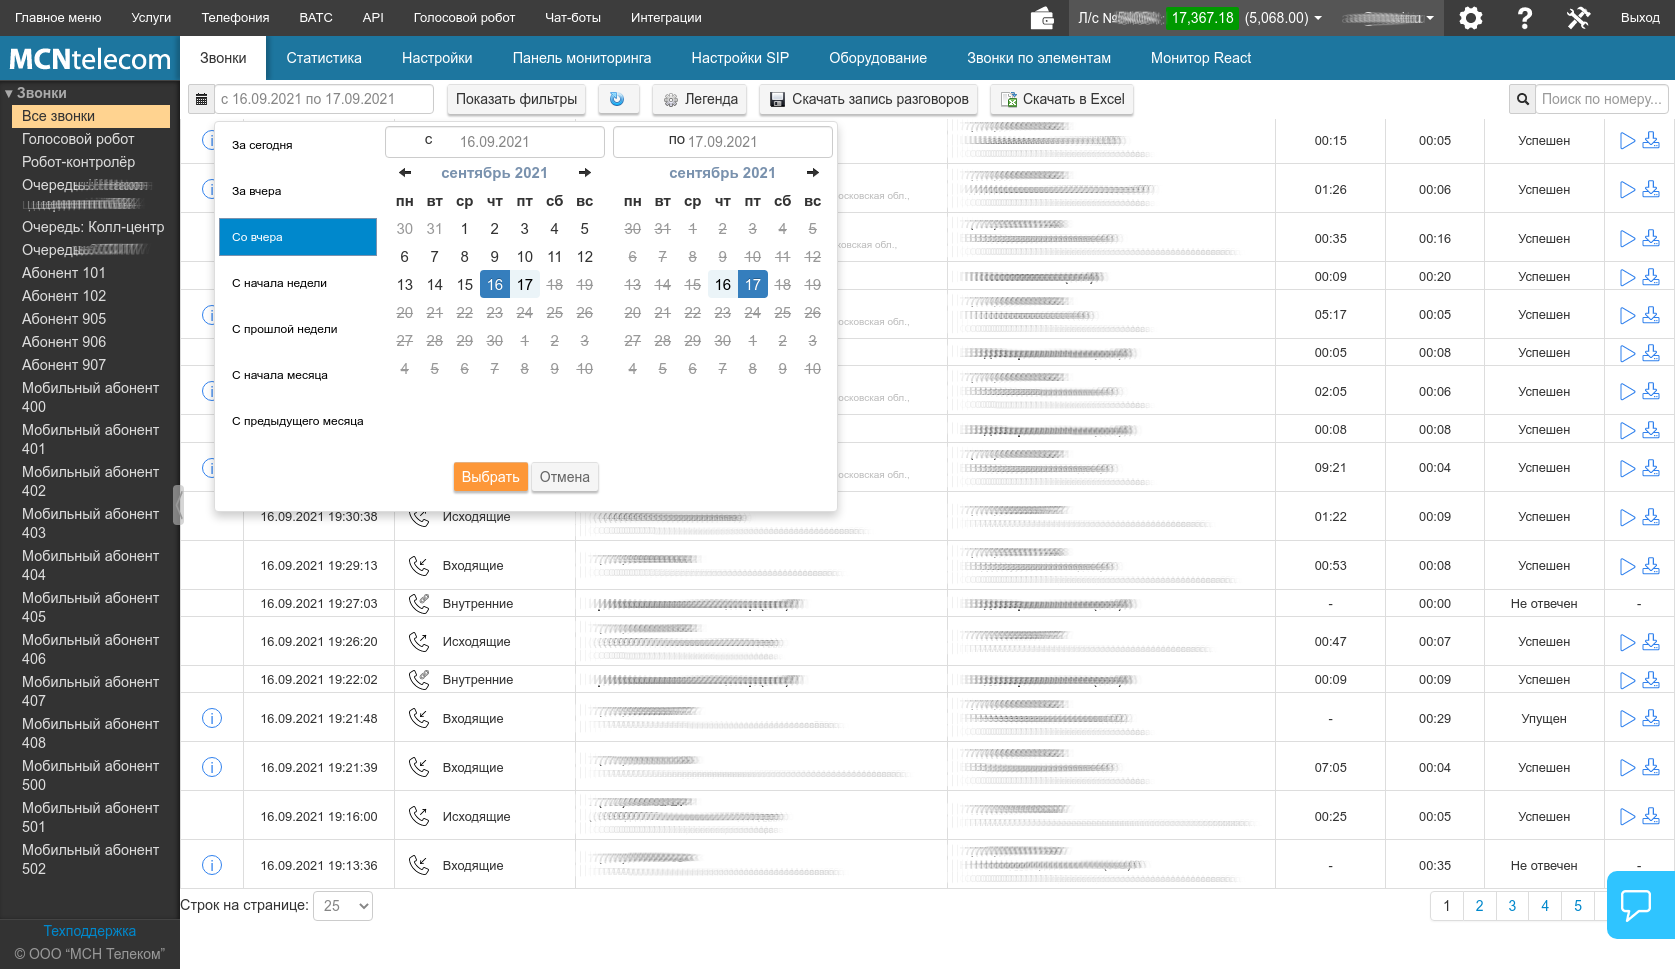Go to next month in right calendar
This screenshot has width=1675, height=969.
pos(813,173)
